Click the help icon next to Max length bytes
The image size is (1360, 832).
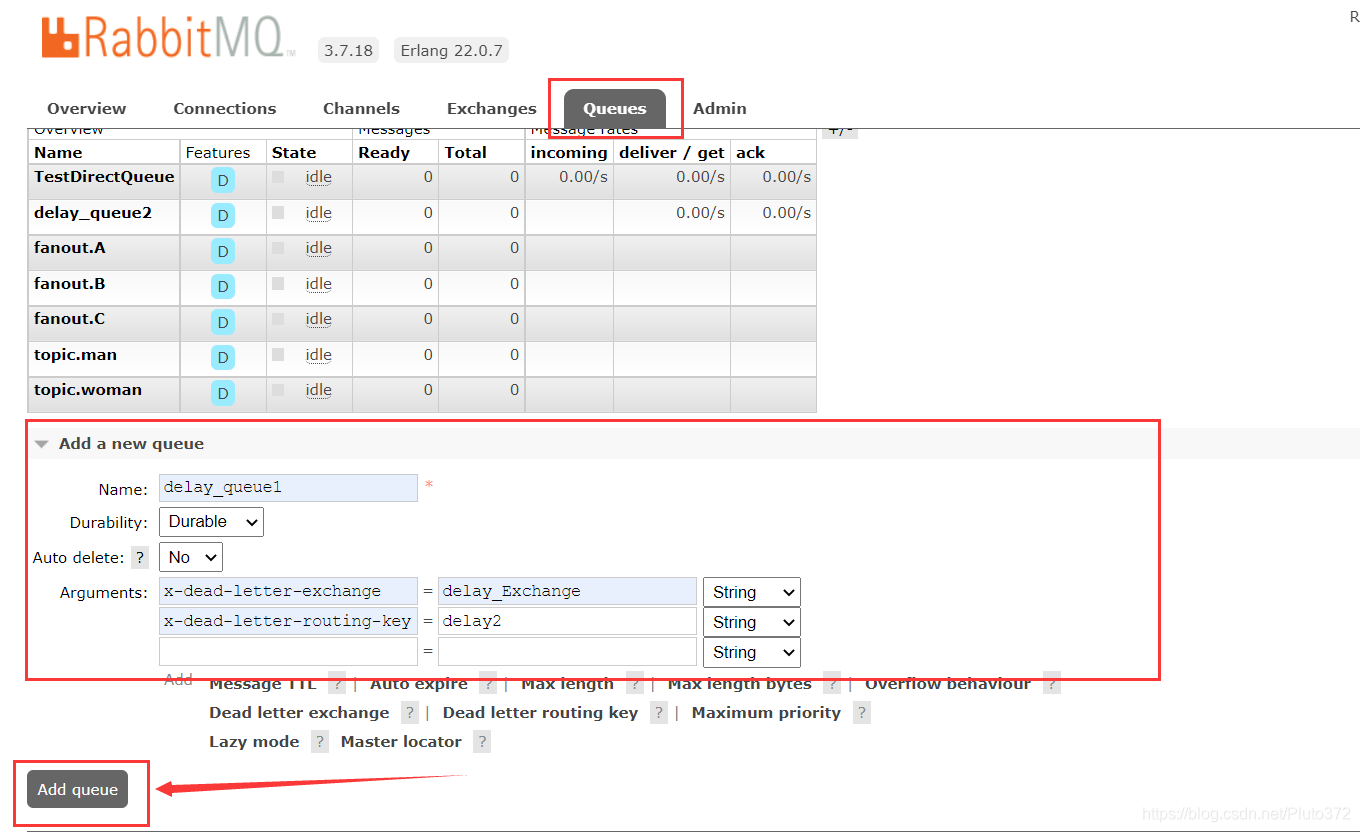coord(832,684)
